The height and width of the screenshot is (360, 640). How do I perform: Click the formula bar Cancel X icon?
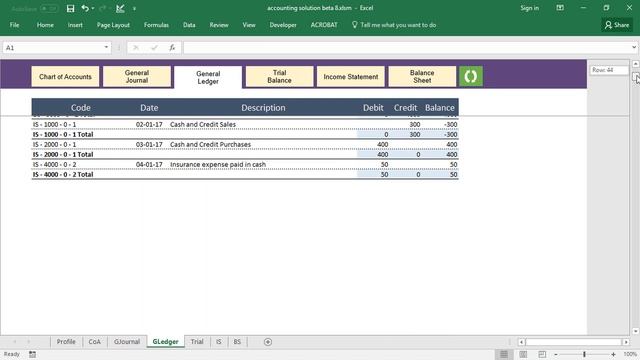[x=136, y=48]
